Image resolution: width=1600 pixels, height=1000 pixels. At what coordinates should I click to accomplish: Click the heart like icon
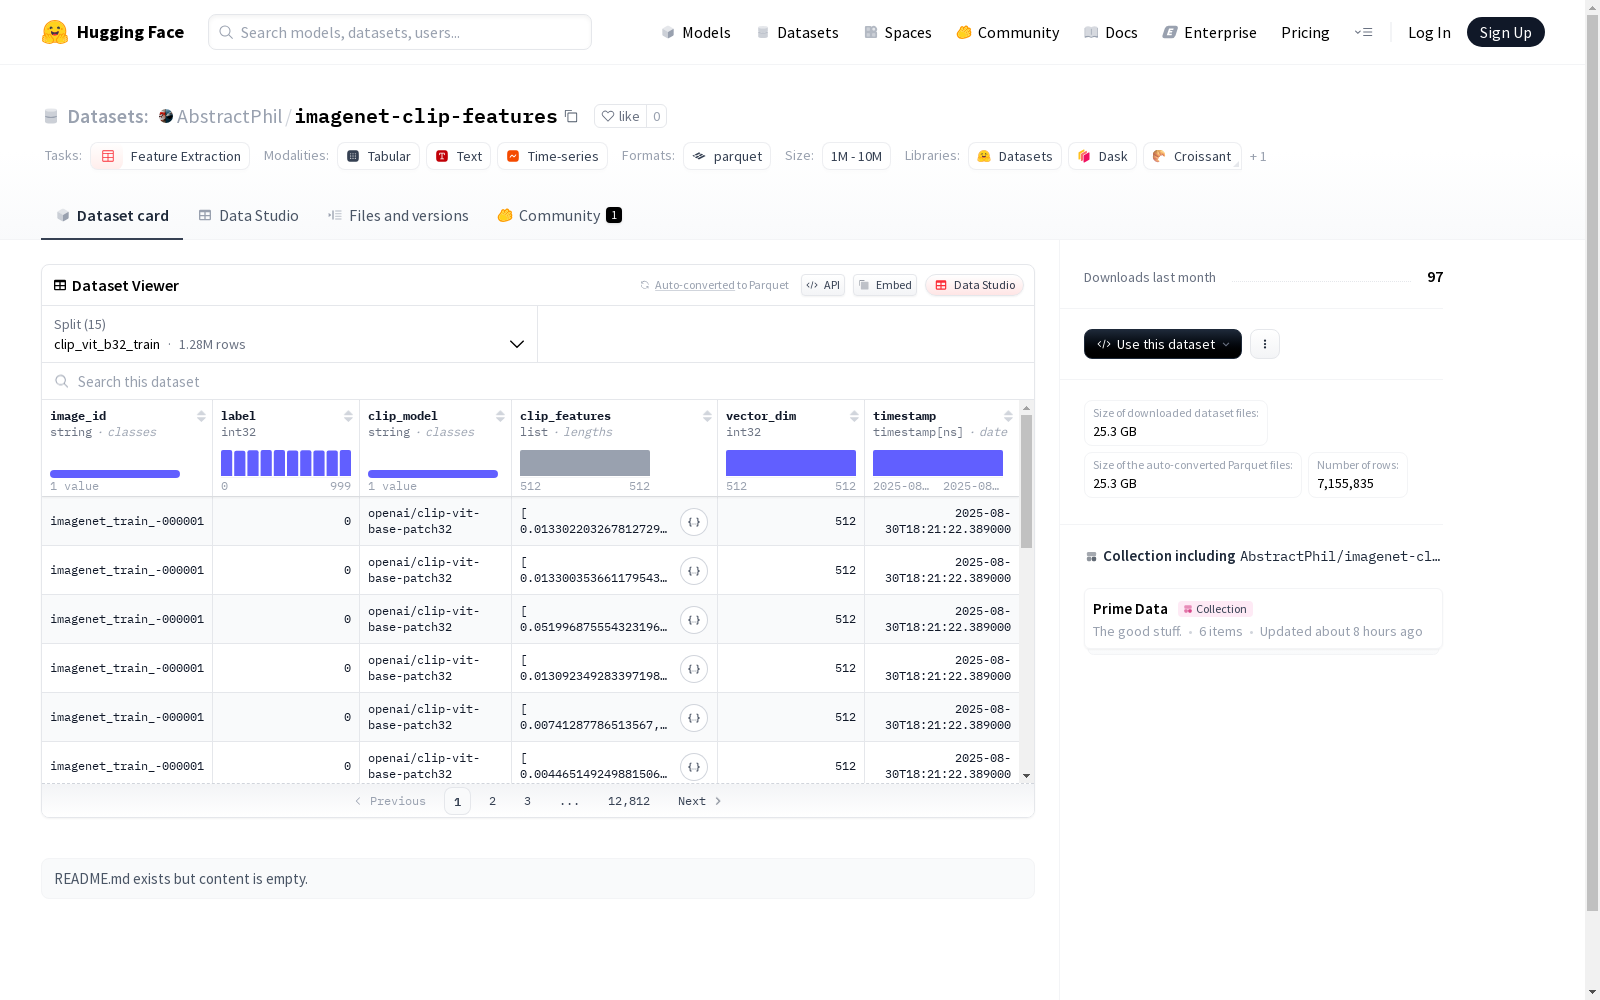point(608,116)
